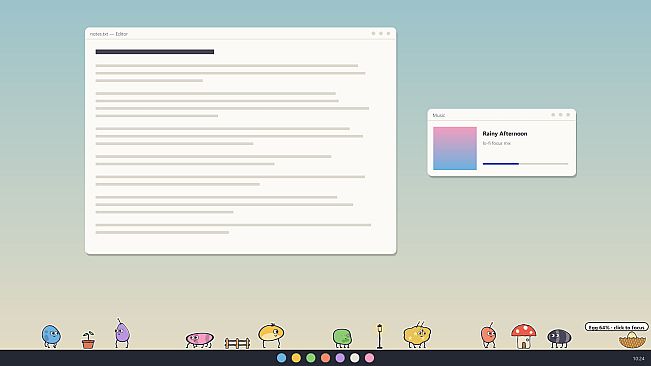
Task: Click the dark striped beetle creature
Action: pyautogui.click(x=559, y=338)
